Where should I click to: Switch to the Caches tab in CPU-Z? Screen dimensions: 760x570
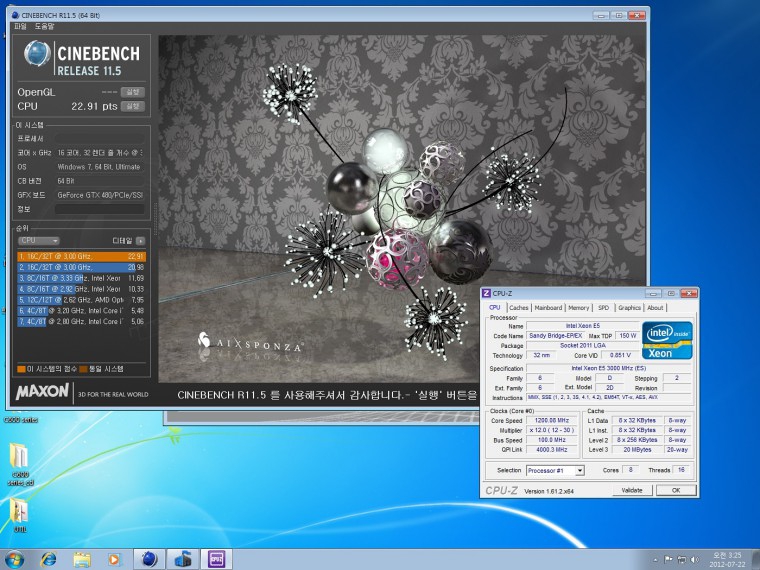point(519,308)
